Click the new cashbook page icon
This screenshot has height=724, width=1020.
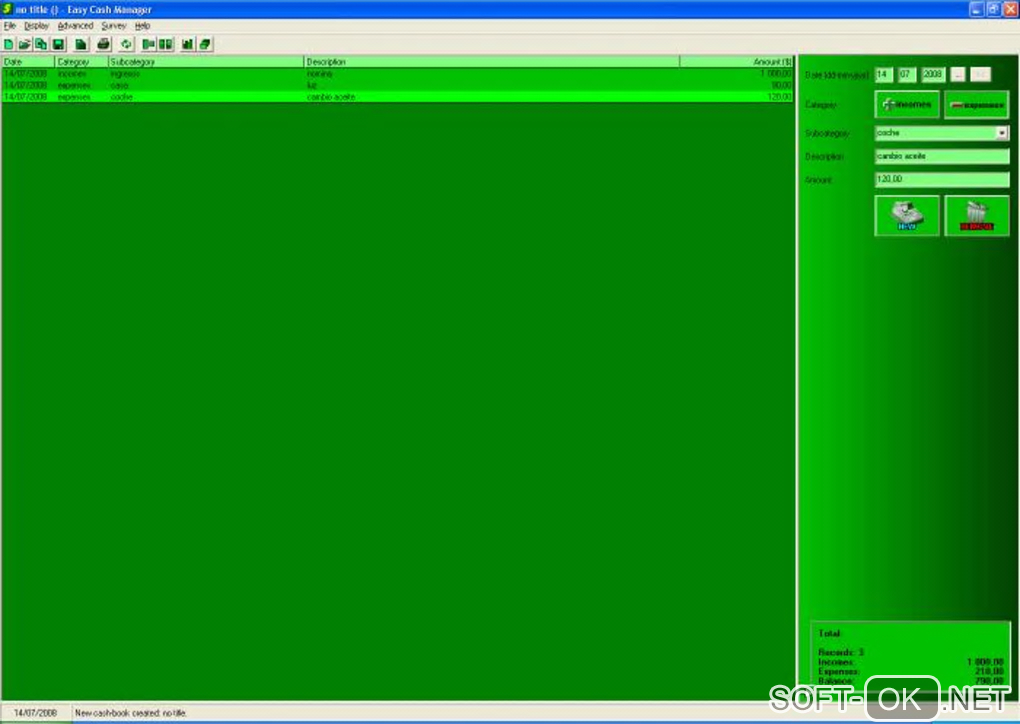(8, 44)
